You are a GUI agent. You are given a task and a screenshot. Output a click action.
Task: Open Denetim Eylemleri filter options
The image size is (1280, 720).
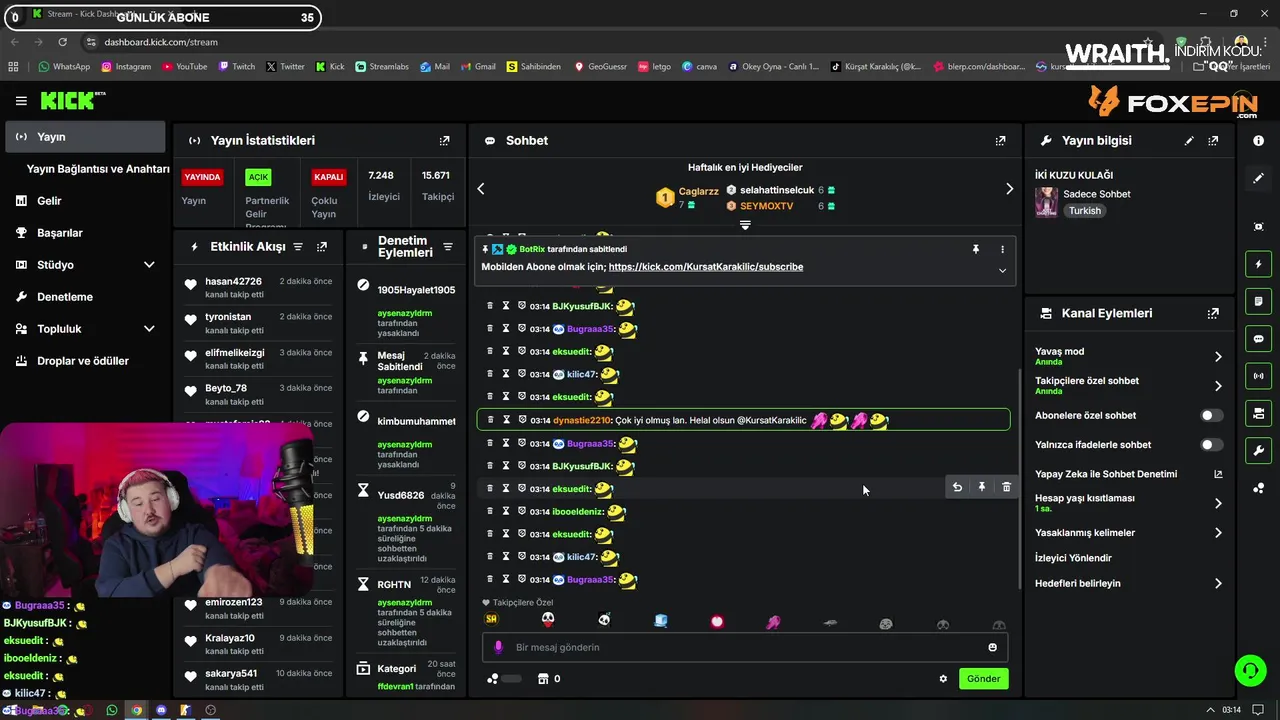coord(448,247)
